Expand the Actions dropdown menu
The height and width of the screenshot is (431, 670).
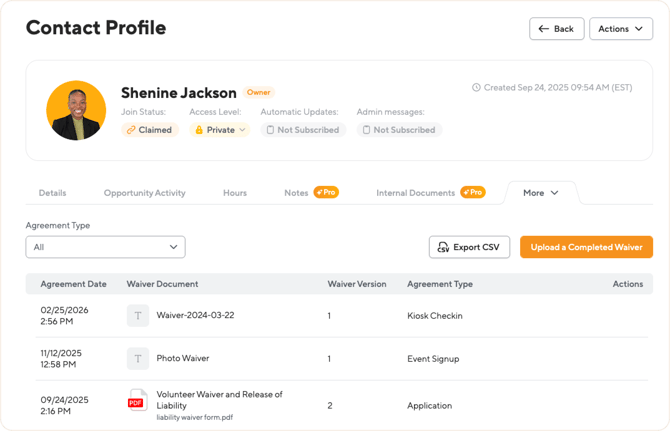coord(620,29)
